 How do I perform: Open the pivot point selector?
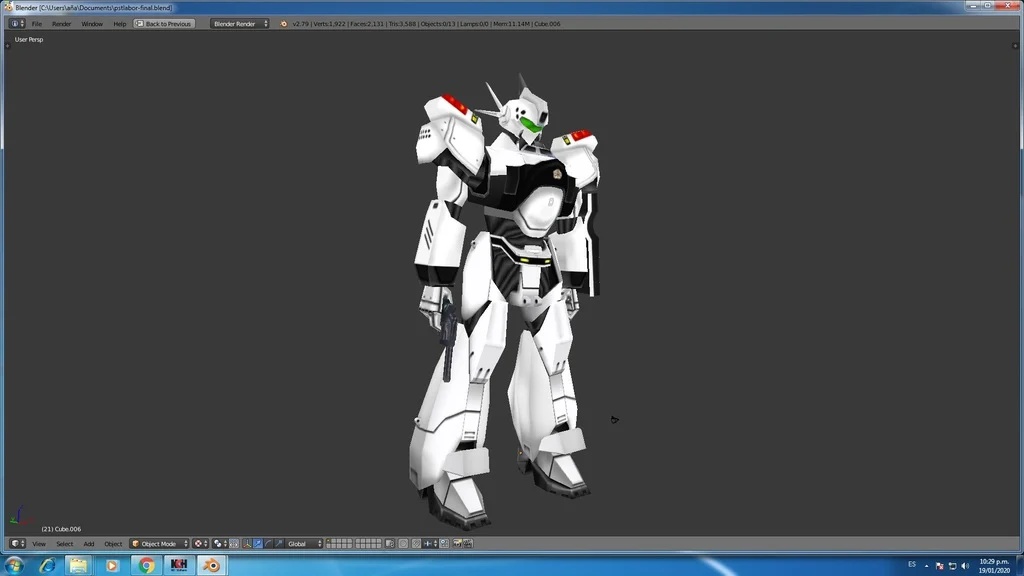(219, 543)
